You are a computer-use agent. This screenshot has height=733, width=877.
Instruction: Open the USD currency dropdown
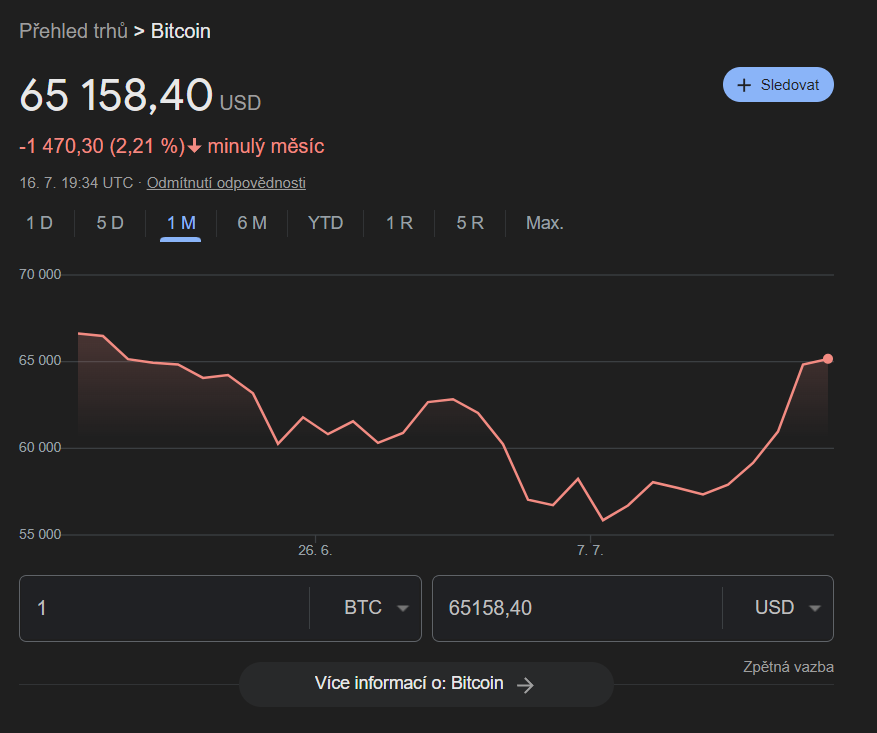tap(788, 608)
